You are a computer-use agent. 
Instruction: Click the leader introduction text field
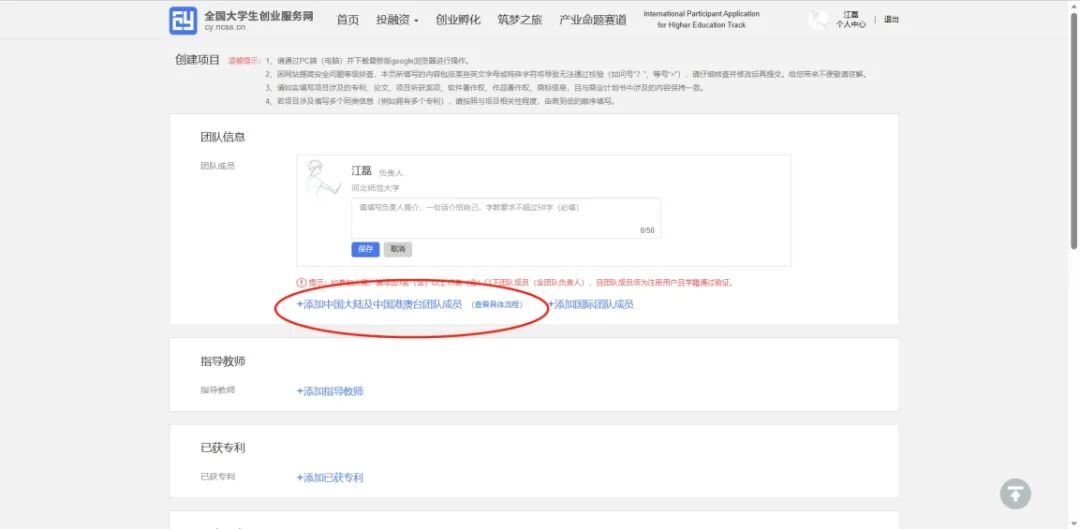[506, 218]
